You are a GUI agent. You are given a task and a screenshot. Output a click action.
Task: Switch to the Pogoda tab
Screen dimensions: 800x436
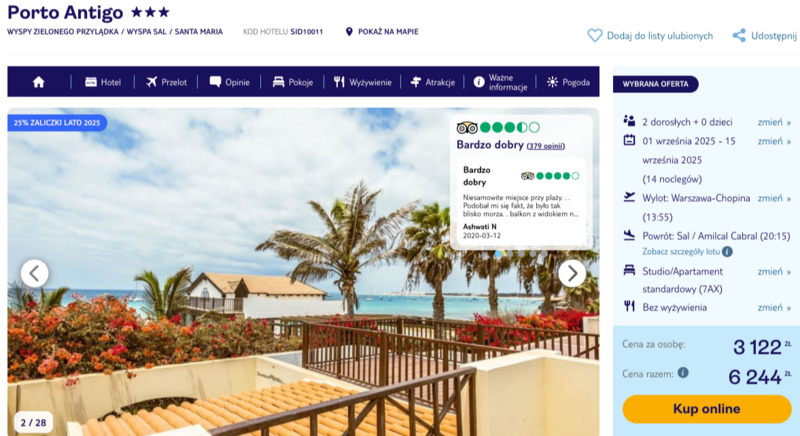pyautogui.click(x=568, y=82)
